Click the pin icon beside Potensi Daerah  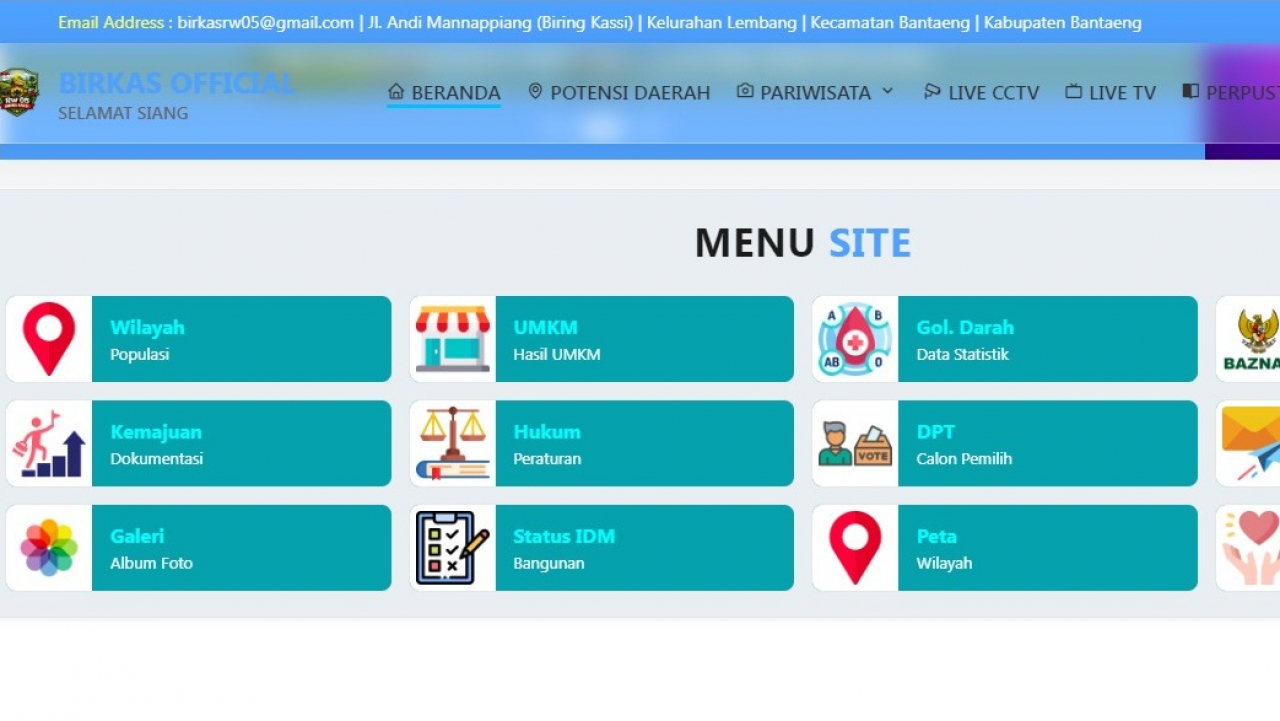pyautogui.click(x=535, y=91)
